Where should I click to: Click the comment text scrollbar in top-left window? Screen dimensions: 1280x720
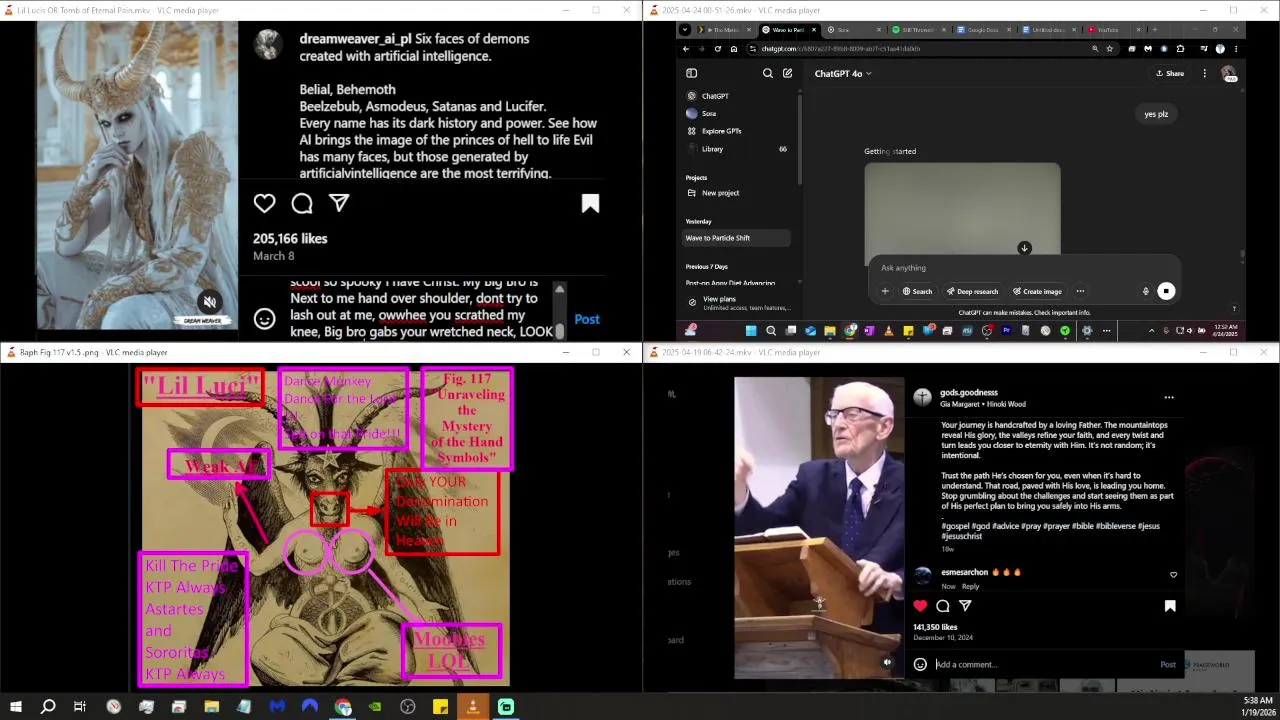coord(559,310)
